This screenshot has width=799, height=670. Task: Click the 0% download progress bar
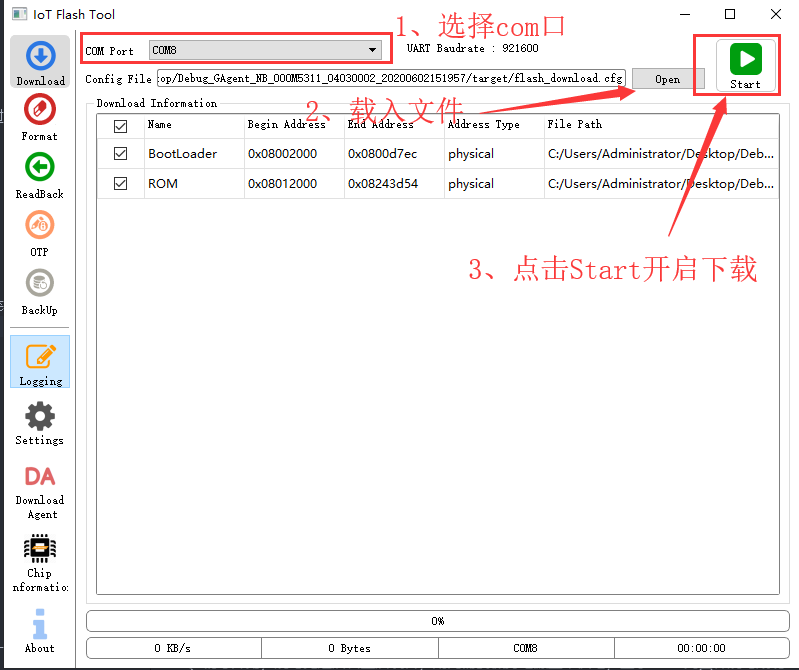pos(437,621)
